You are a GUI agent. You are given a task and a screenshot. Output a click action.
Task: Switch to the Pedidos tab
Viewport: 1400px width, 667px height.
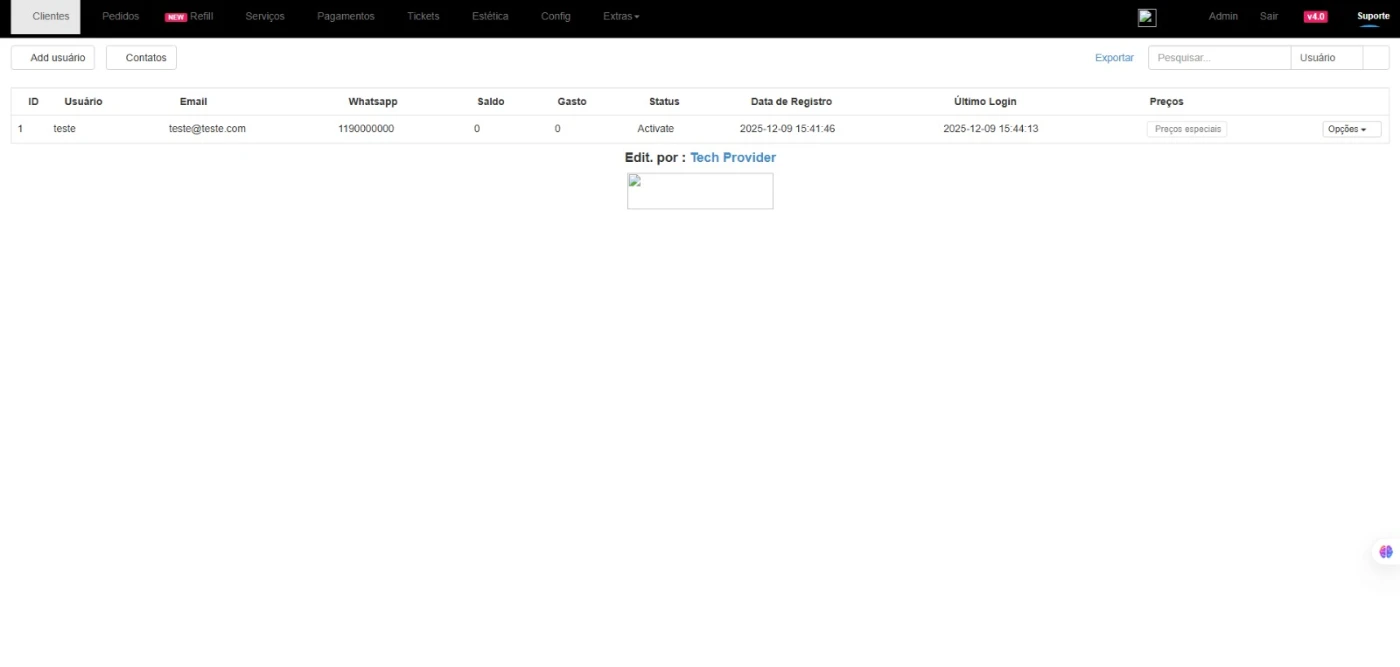click(x=121, y=17)
